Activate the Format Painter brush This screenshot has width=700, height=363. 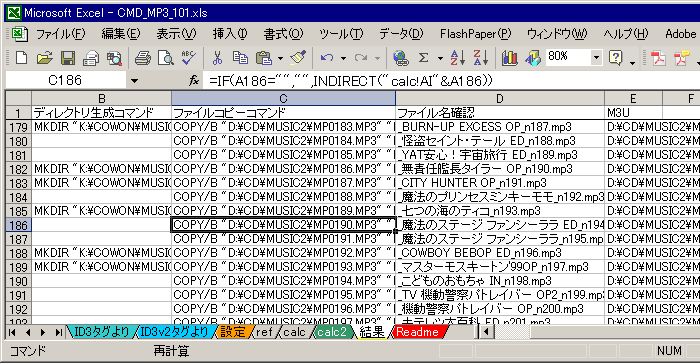coord(298,58)
